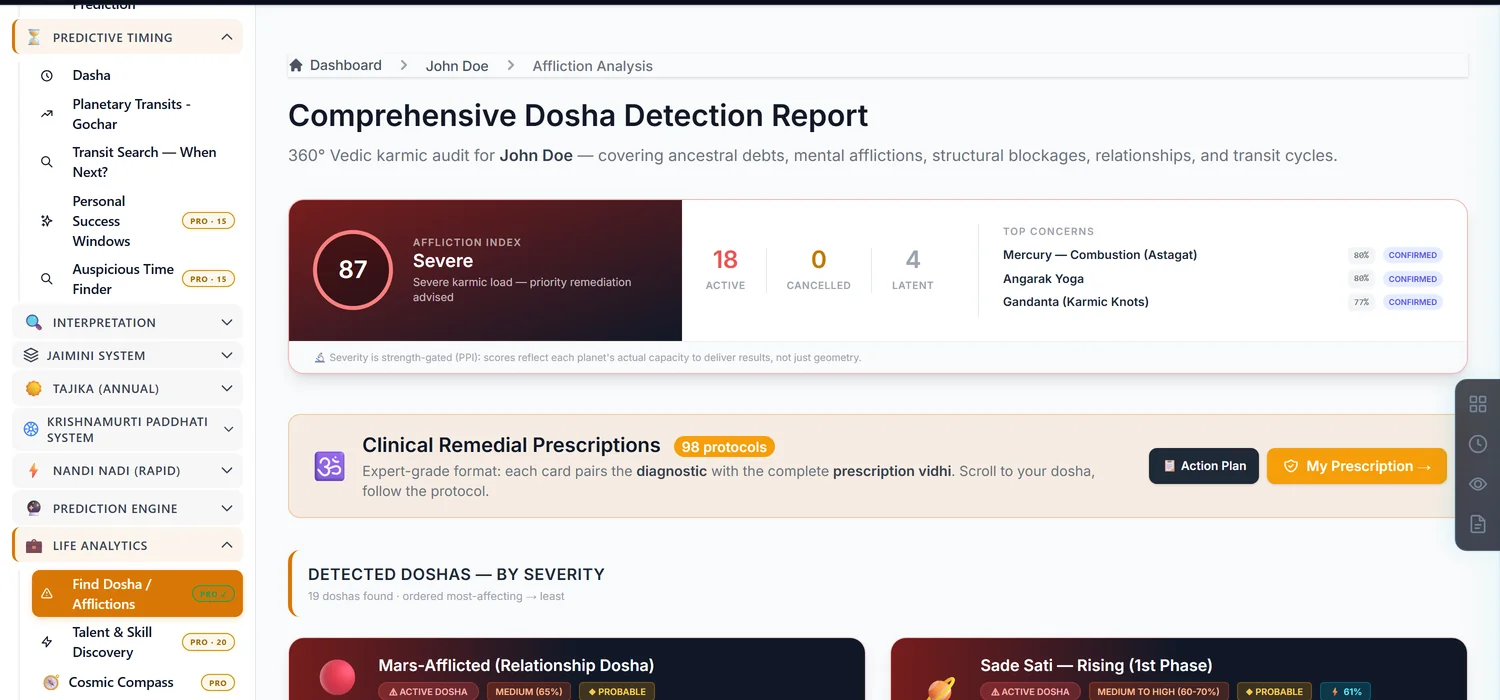This screenshot has height=700, width=1500.
Task: Click the home icon in the breadcrumb
Action: coord(296,66)
